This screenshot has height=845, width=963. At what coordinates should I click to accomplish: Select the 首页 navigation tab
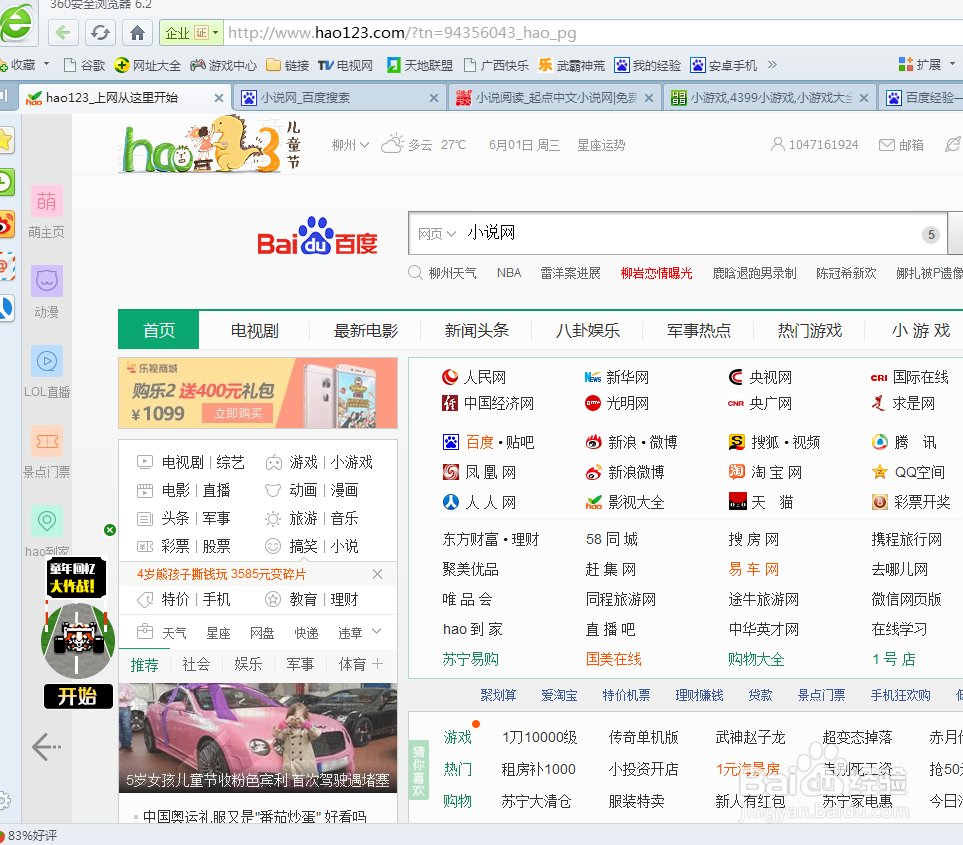[x=158, y=331]
